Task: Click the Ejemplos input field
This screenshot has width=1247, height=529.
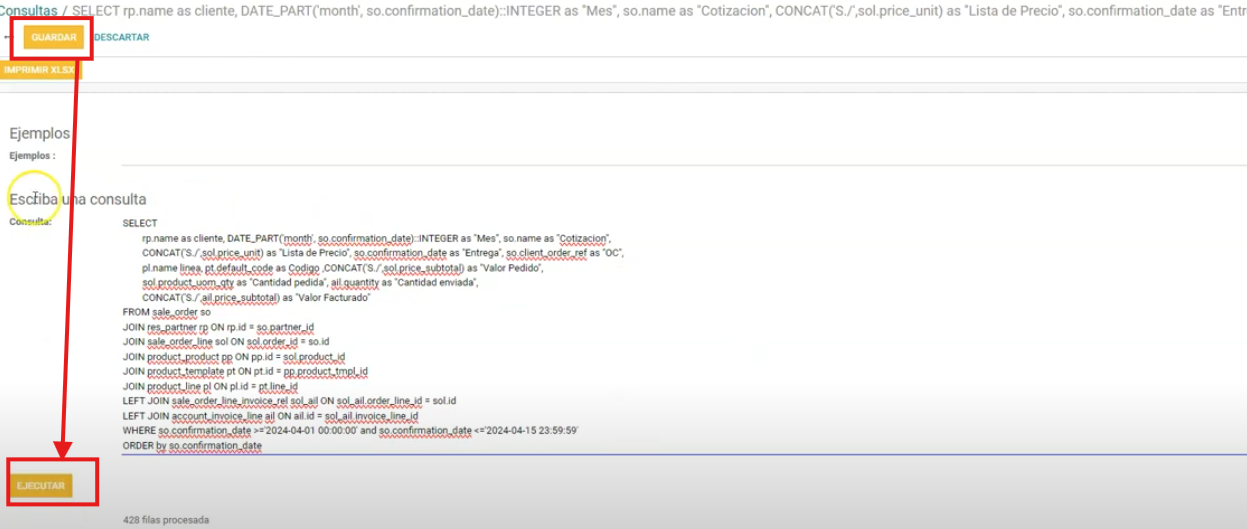Action: 680,156
